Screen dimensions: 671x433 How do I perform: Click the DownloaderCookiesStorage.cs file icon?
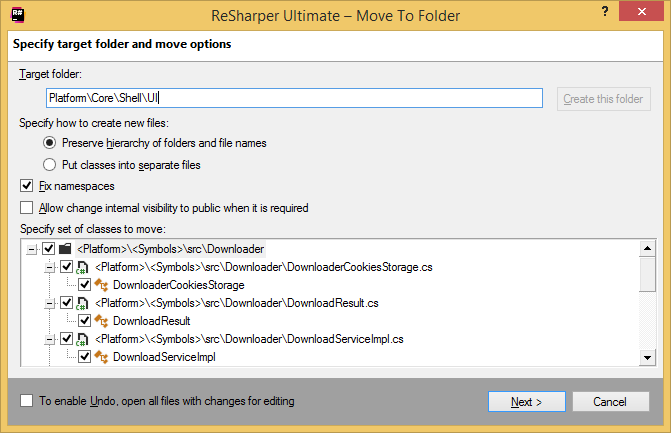click(x=83, y=267)
